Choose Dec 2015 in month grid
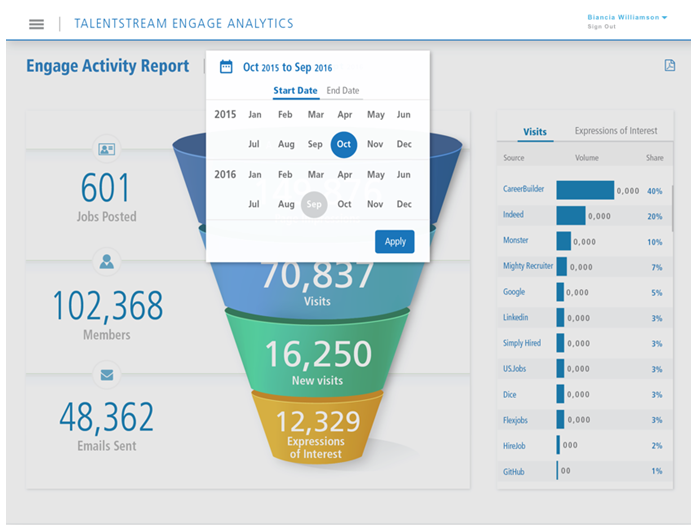This screenshot has height=529, width=697. 404,144
